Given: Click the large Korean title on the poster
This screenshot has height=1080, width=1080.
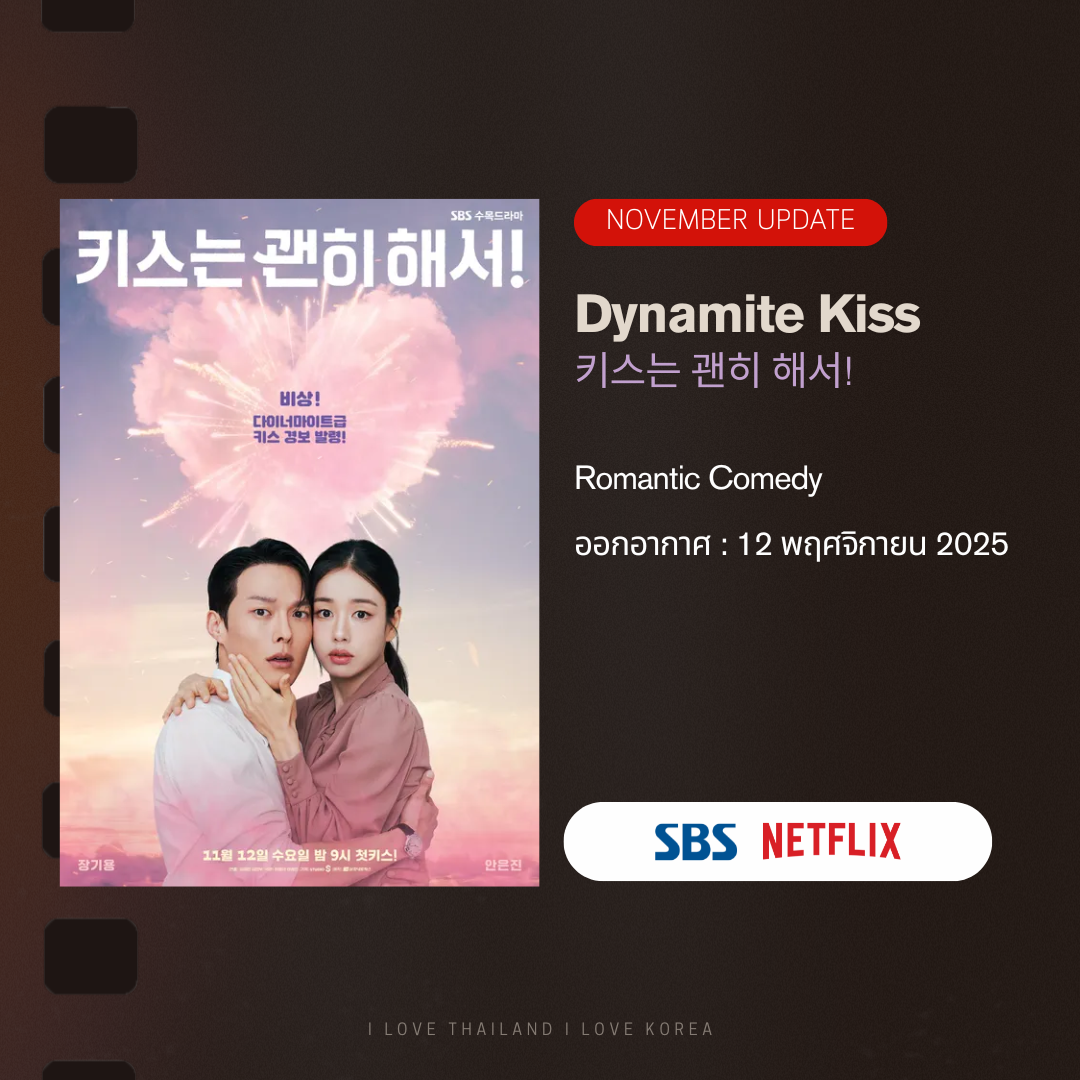Looking at the screenshot, I should pyautogui.click(x=301, y=258).
